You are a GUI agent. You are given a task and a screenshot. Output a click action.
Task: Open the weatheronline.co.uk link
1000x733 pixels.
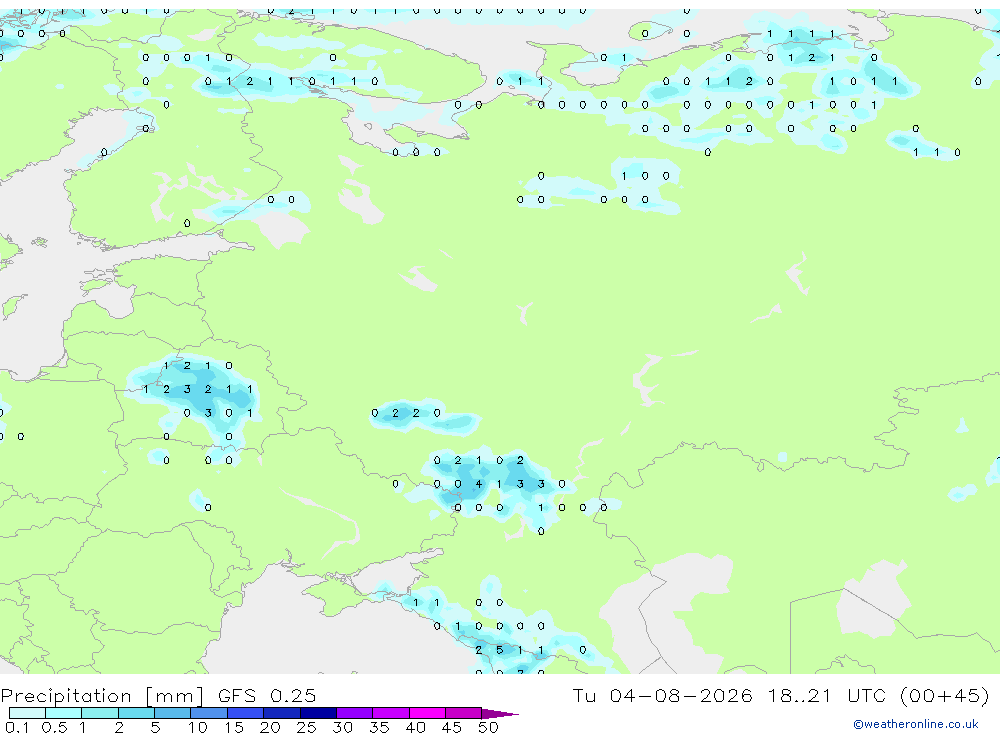click(916, 724)
